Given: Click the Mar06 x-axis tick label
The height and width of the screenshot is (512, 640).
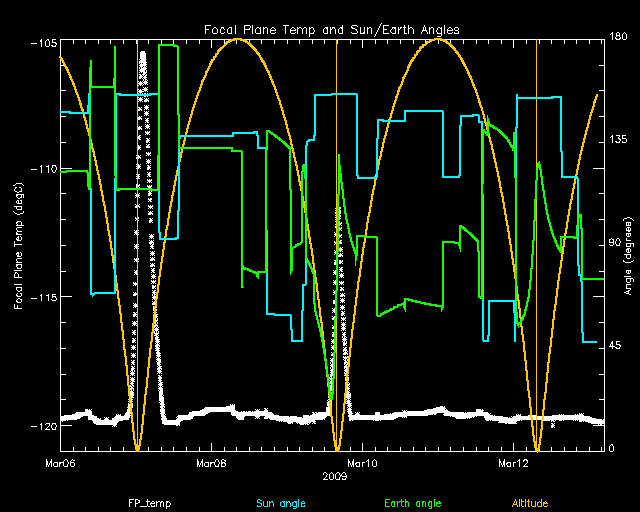Looking at the screenshot, I should pos(60,463).
